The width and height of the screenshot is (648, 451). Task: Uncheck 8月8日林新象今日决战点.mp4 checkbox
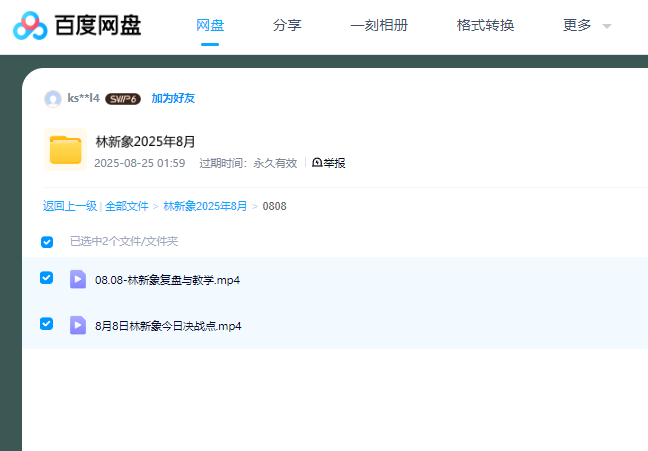(47, 324)
